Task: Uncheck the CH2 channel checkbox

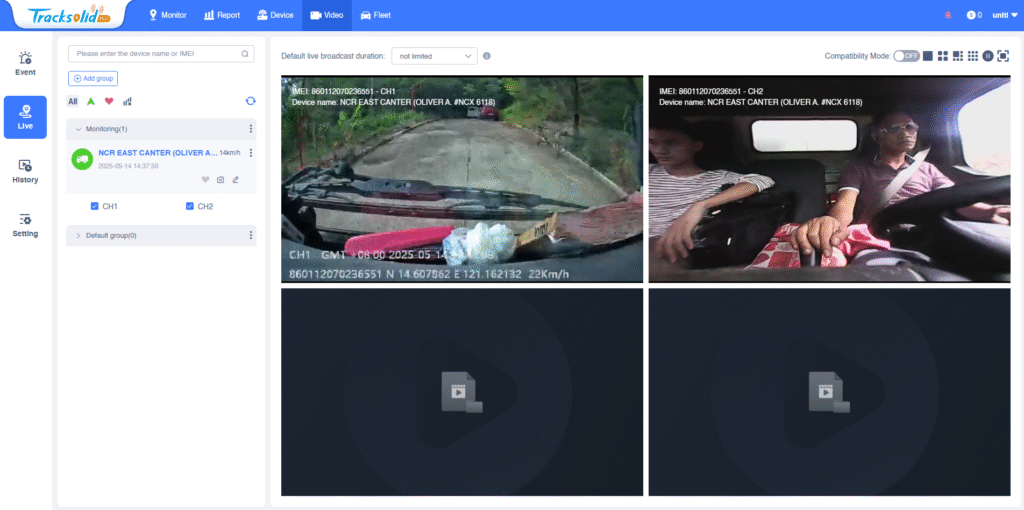Action: [190, 206]
